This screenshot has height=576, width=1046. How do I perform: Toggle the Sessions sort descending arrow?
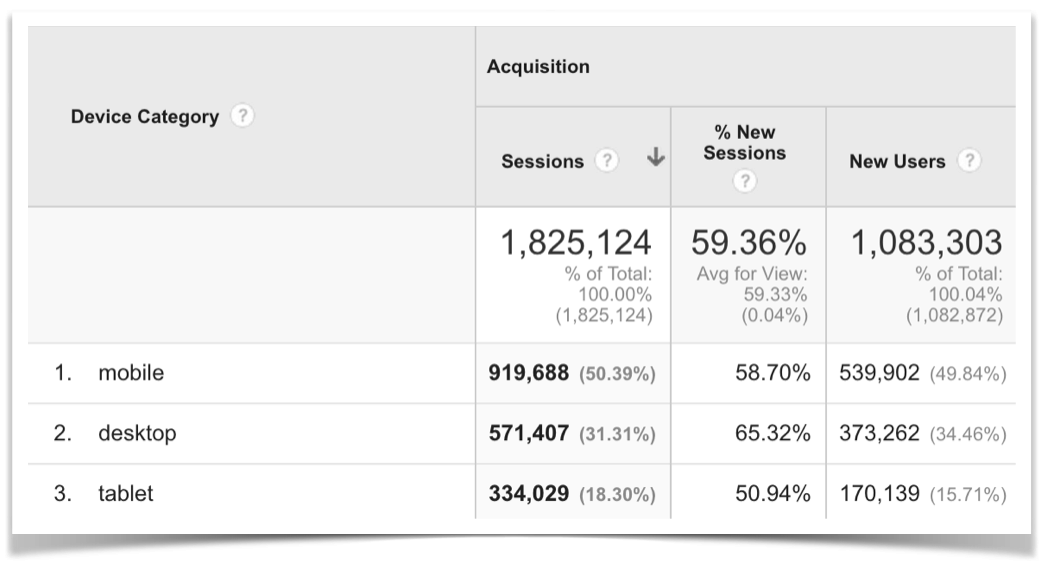click(x=656, y=158)
